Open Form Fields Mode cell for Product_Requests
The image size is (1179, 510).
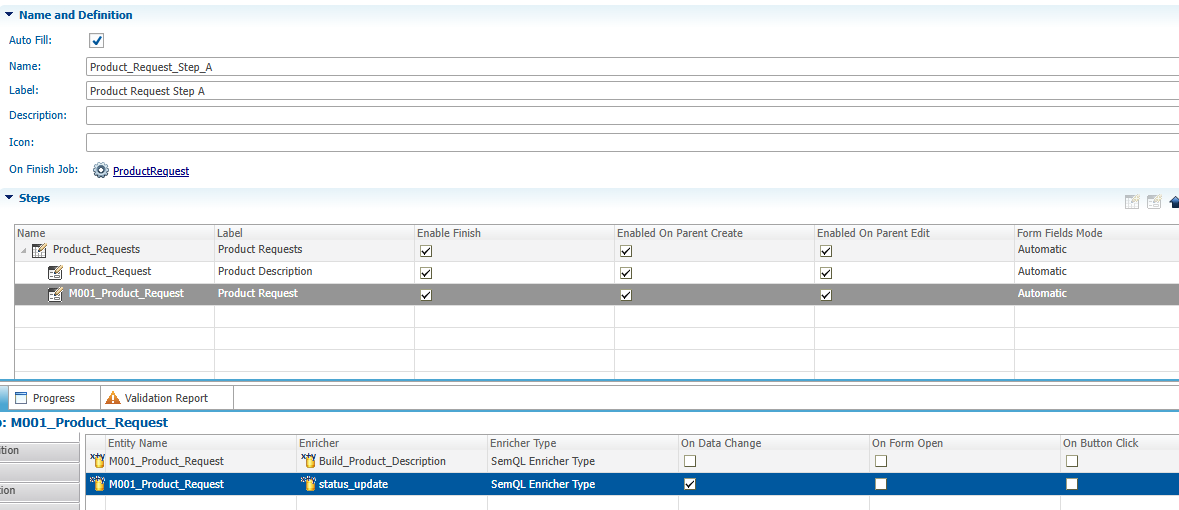coord(1097,250)
